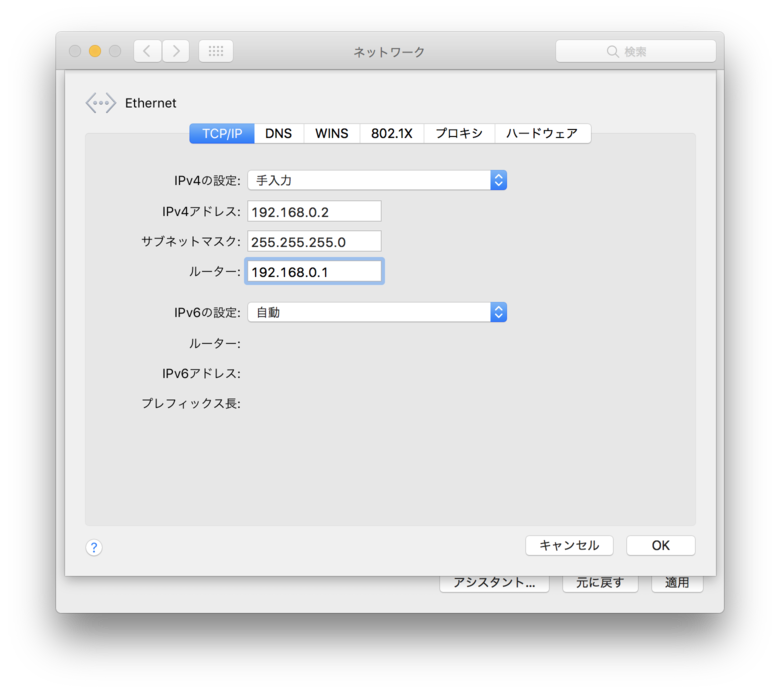
Task: Click the 適用 button behind the sheet
Action: coord(677,584)
